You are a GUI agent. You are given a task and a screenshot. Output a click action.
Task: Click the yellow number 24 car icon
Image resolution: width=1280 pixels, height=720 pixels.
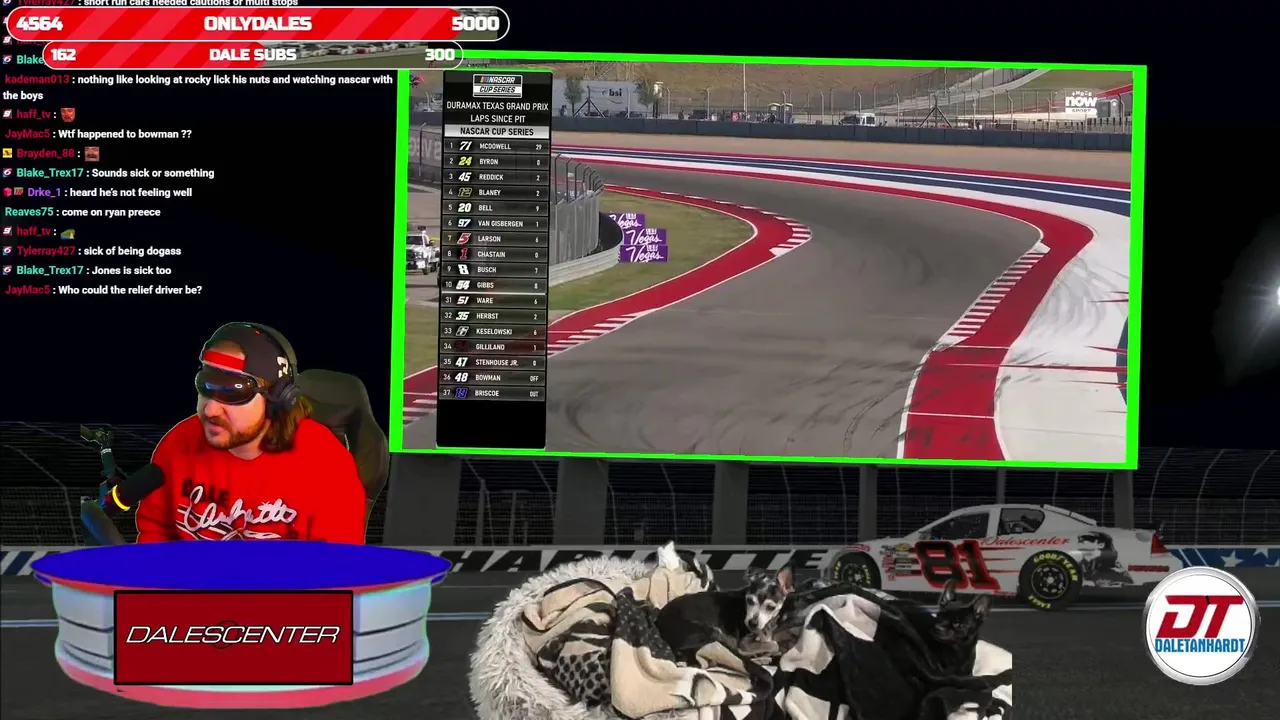click(464, 161)
